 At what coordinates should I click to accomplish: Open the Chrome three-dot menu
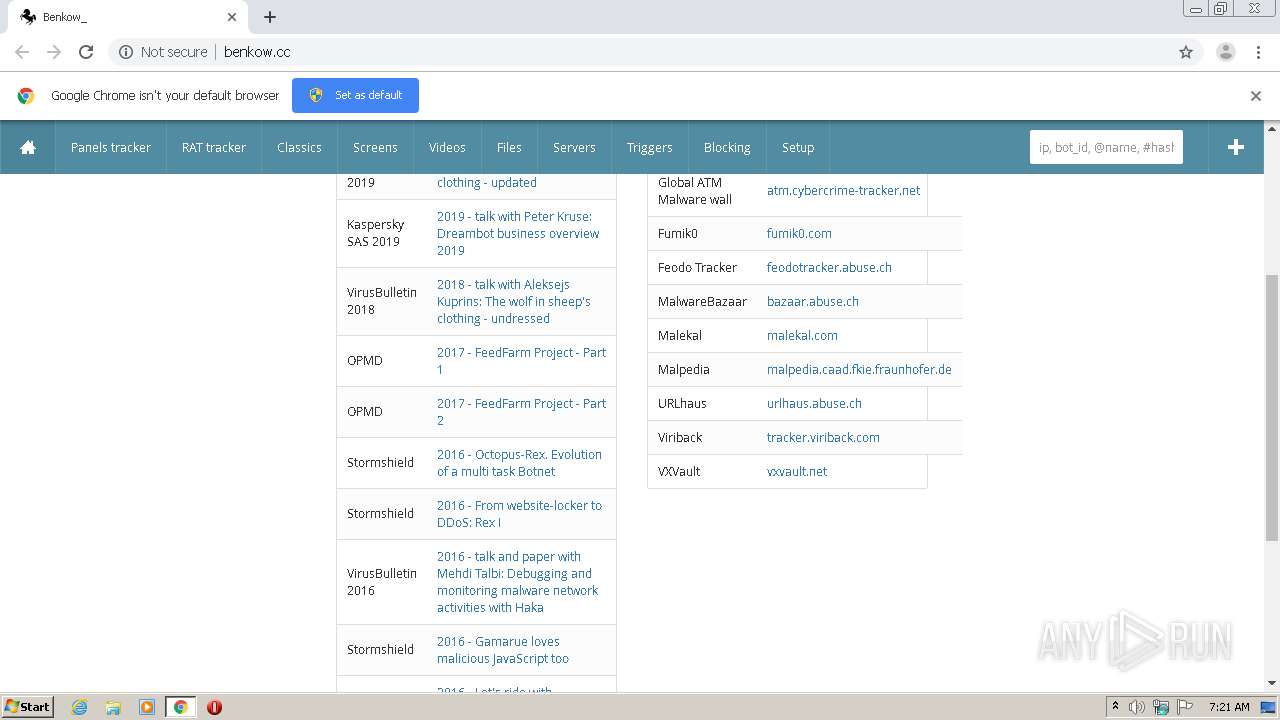point(1258,52)
